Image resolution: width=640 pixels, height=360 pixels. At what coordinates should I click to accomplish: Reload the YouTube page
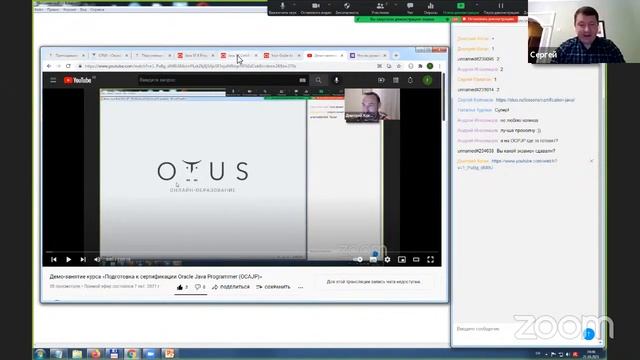point(68,66)
